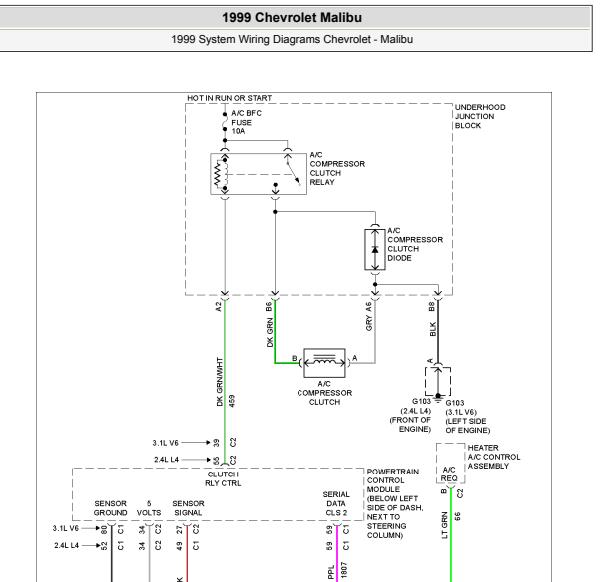Click circuit number '1807'
This screenshot has width=600, height=582.
344,569
